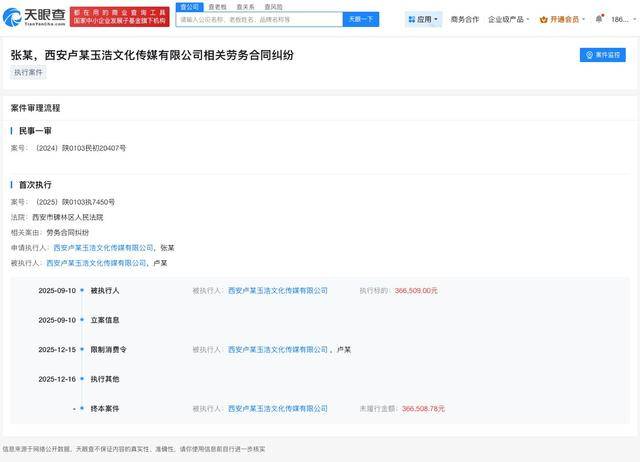Viewport: 640px width, 462px height.
Task: Open company link in 被执行人 header row
Action: point(96,263)
